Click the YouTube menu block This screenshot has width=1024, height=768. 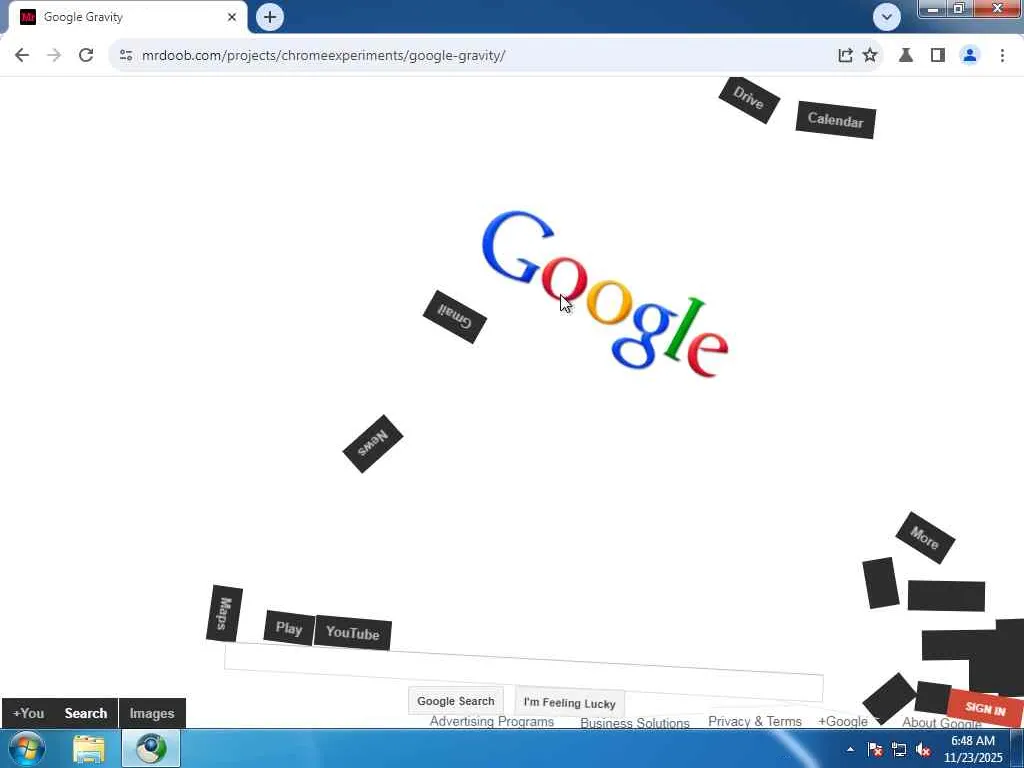pos(353,632)
